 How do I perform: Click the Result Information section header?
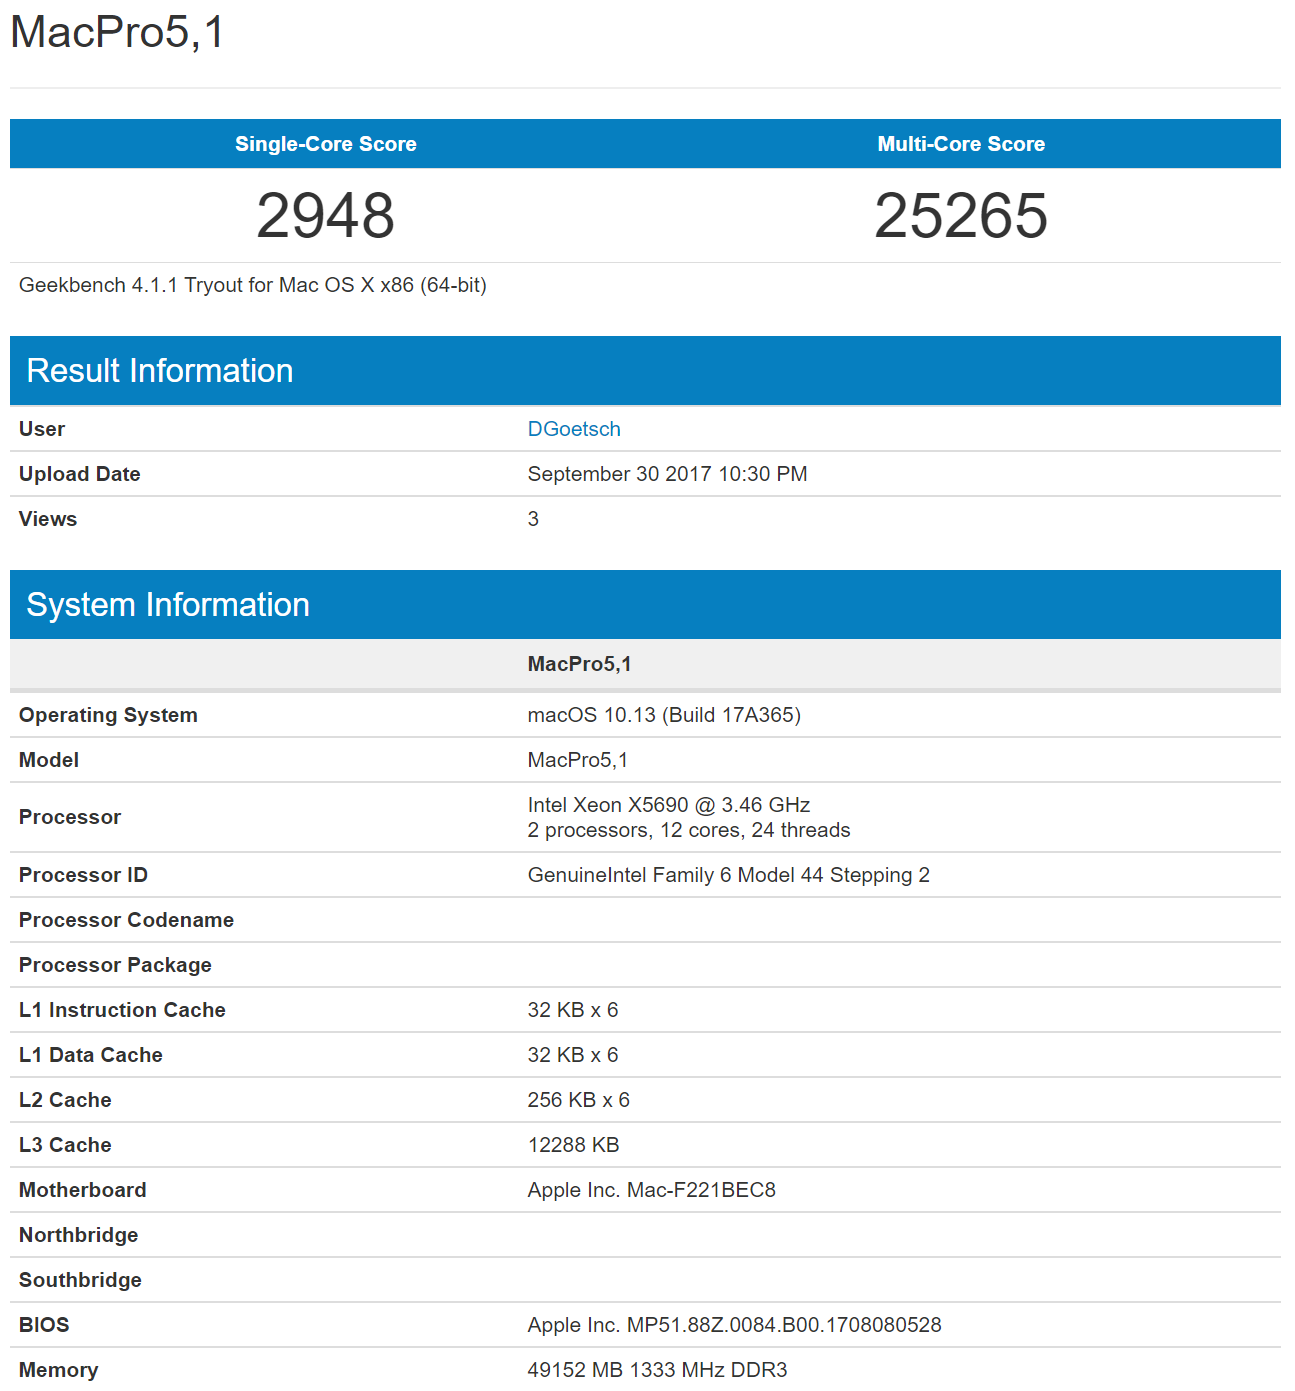coord(645,371)
